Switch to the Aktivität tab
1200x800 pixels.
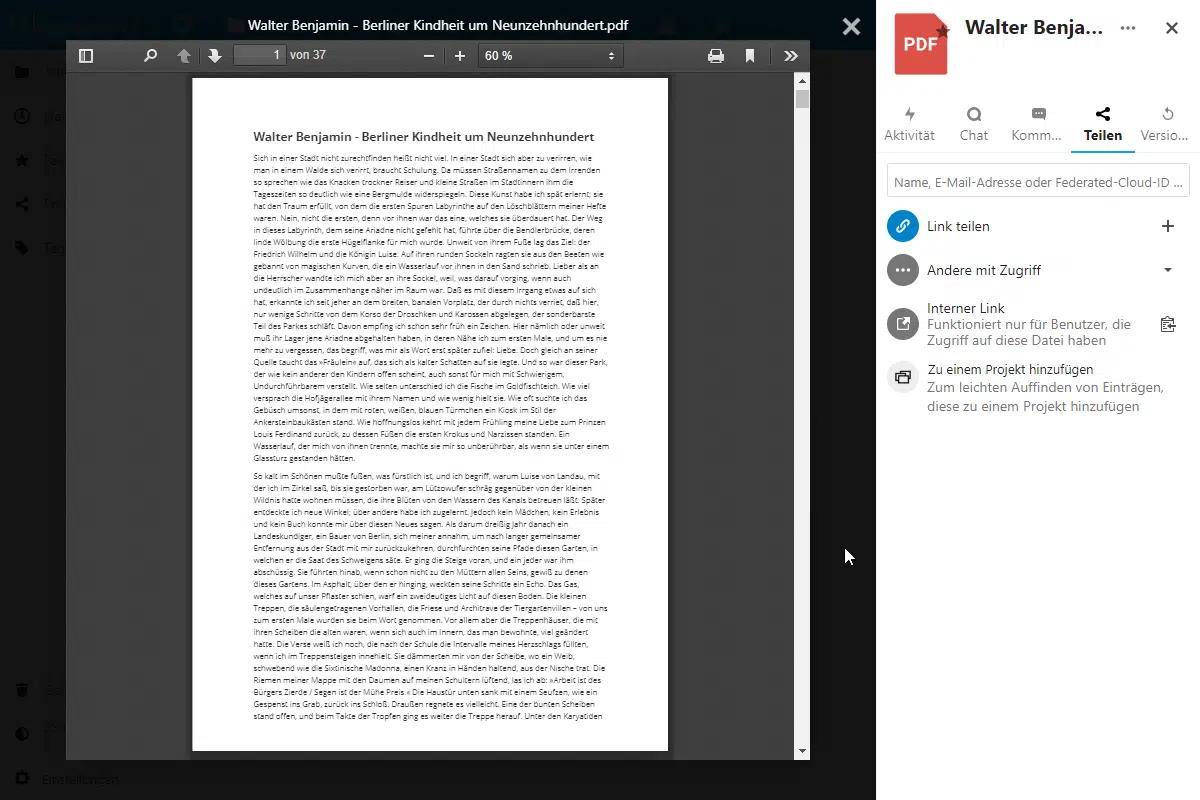909,125
